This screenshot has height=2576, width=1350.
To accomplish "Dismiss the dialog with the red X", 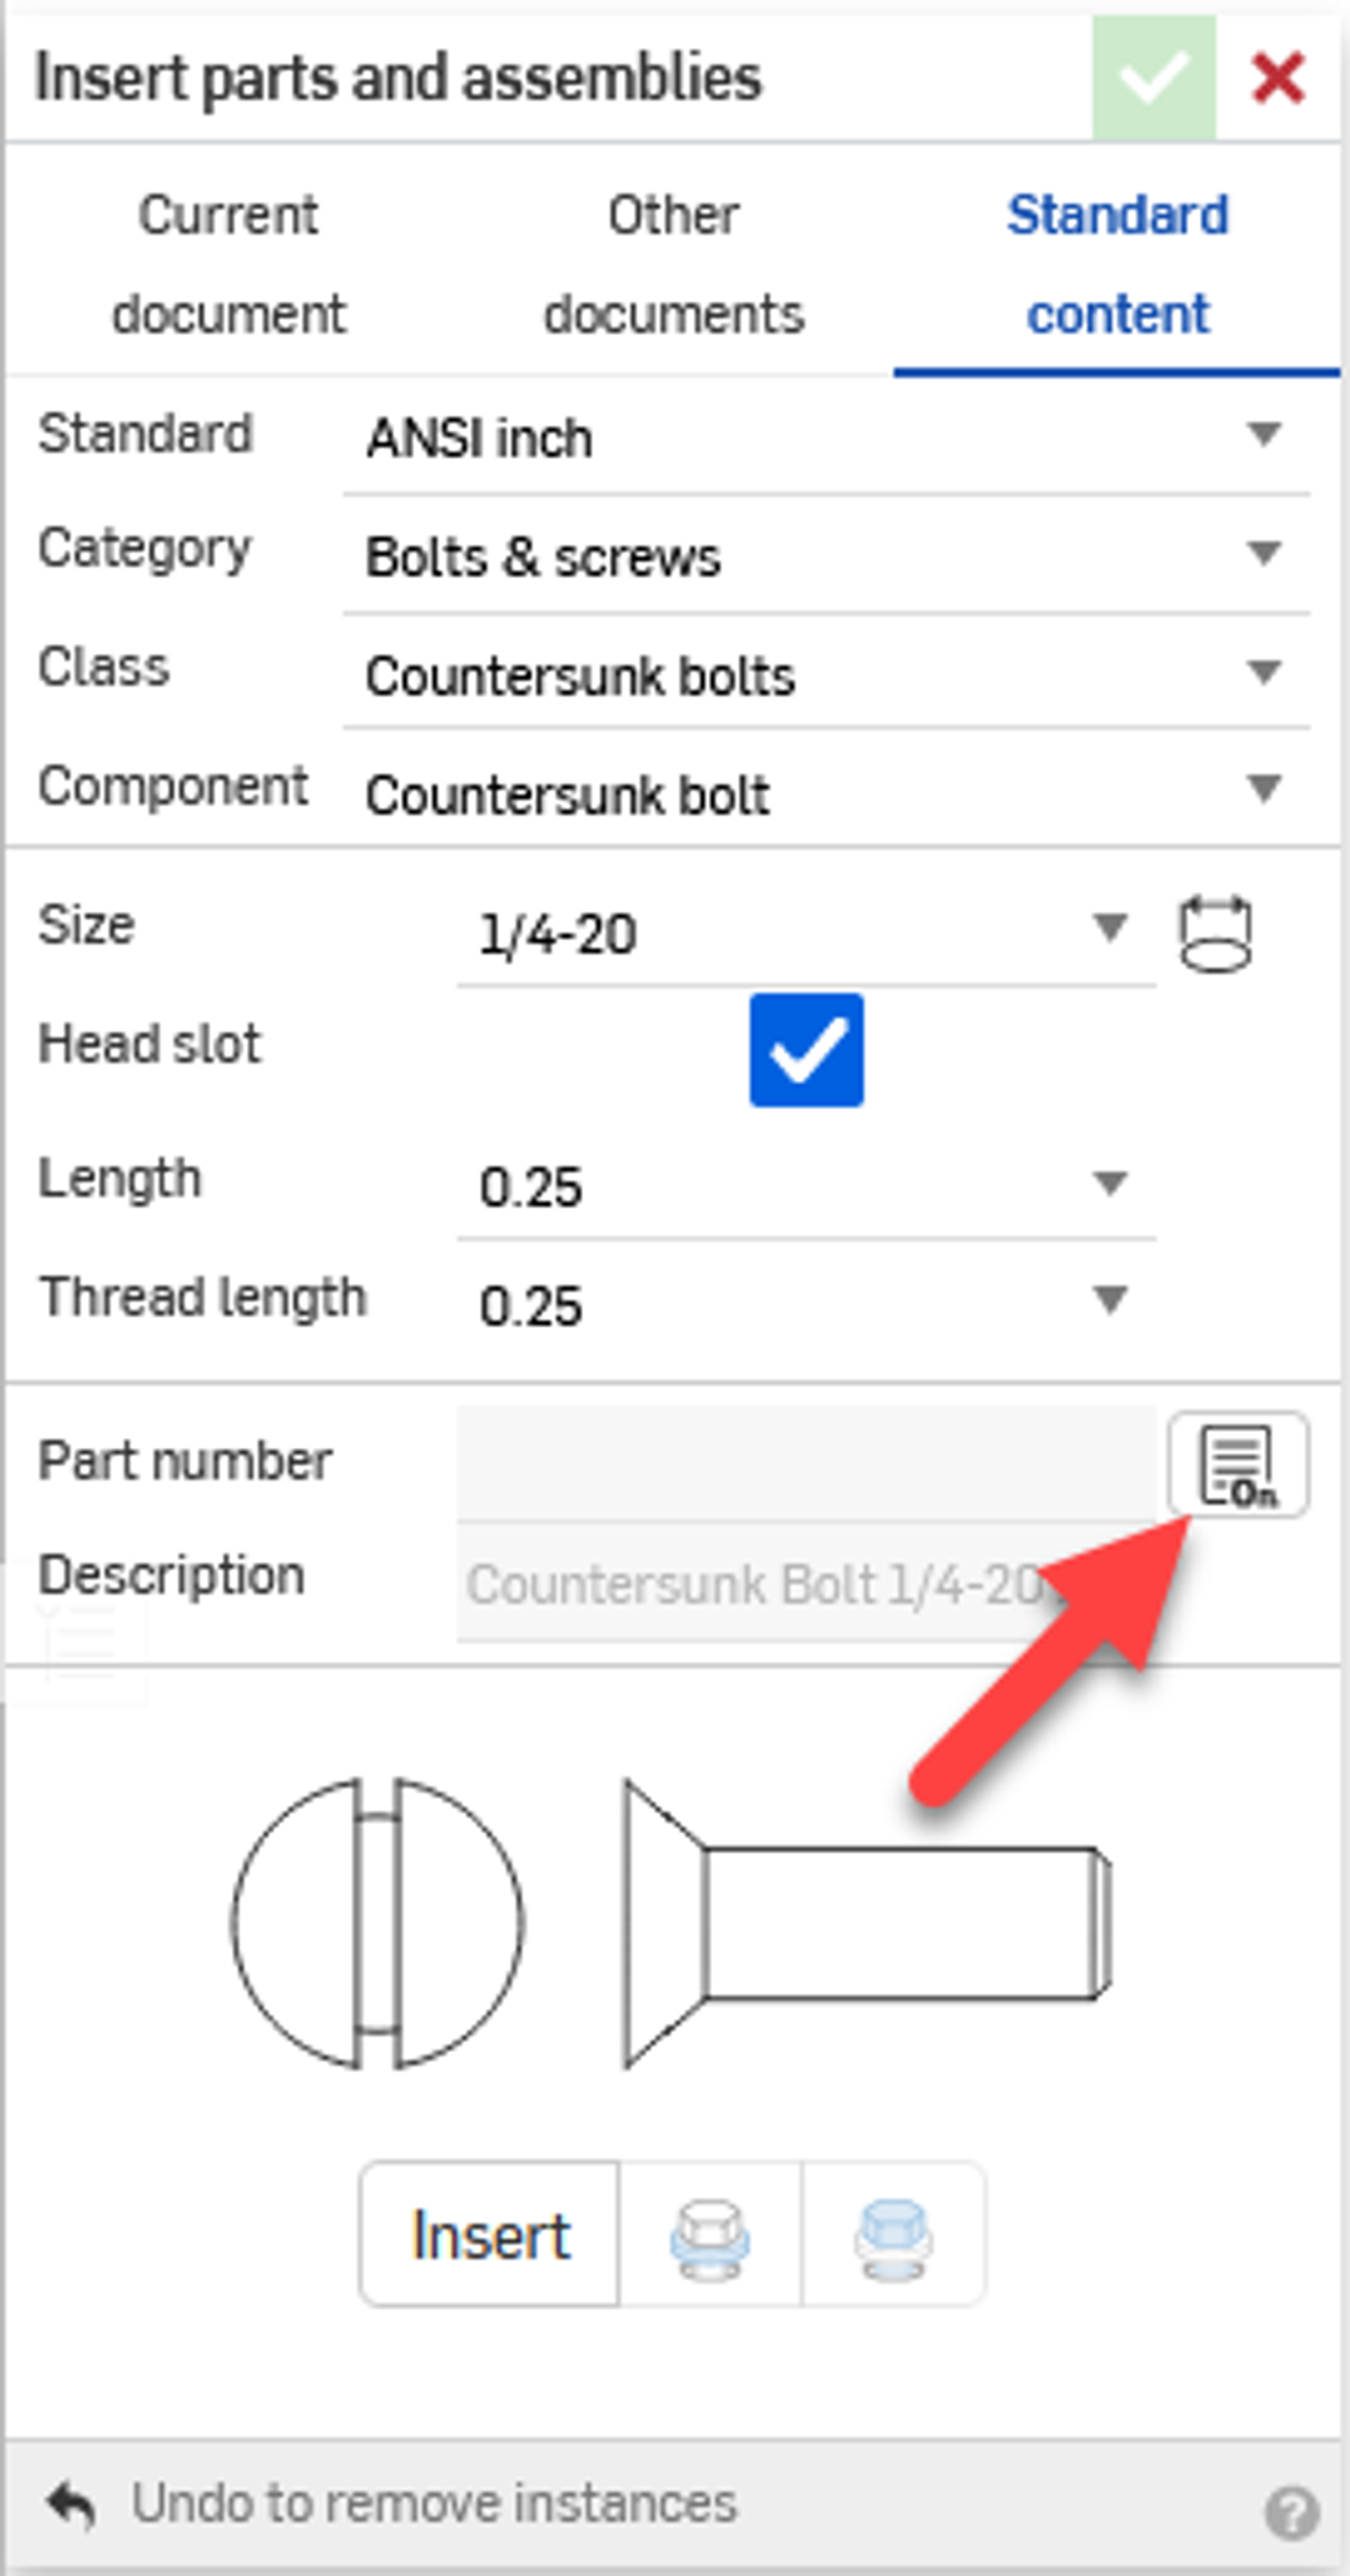I will 1277,78.
